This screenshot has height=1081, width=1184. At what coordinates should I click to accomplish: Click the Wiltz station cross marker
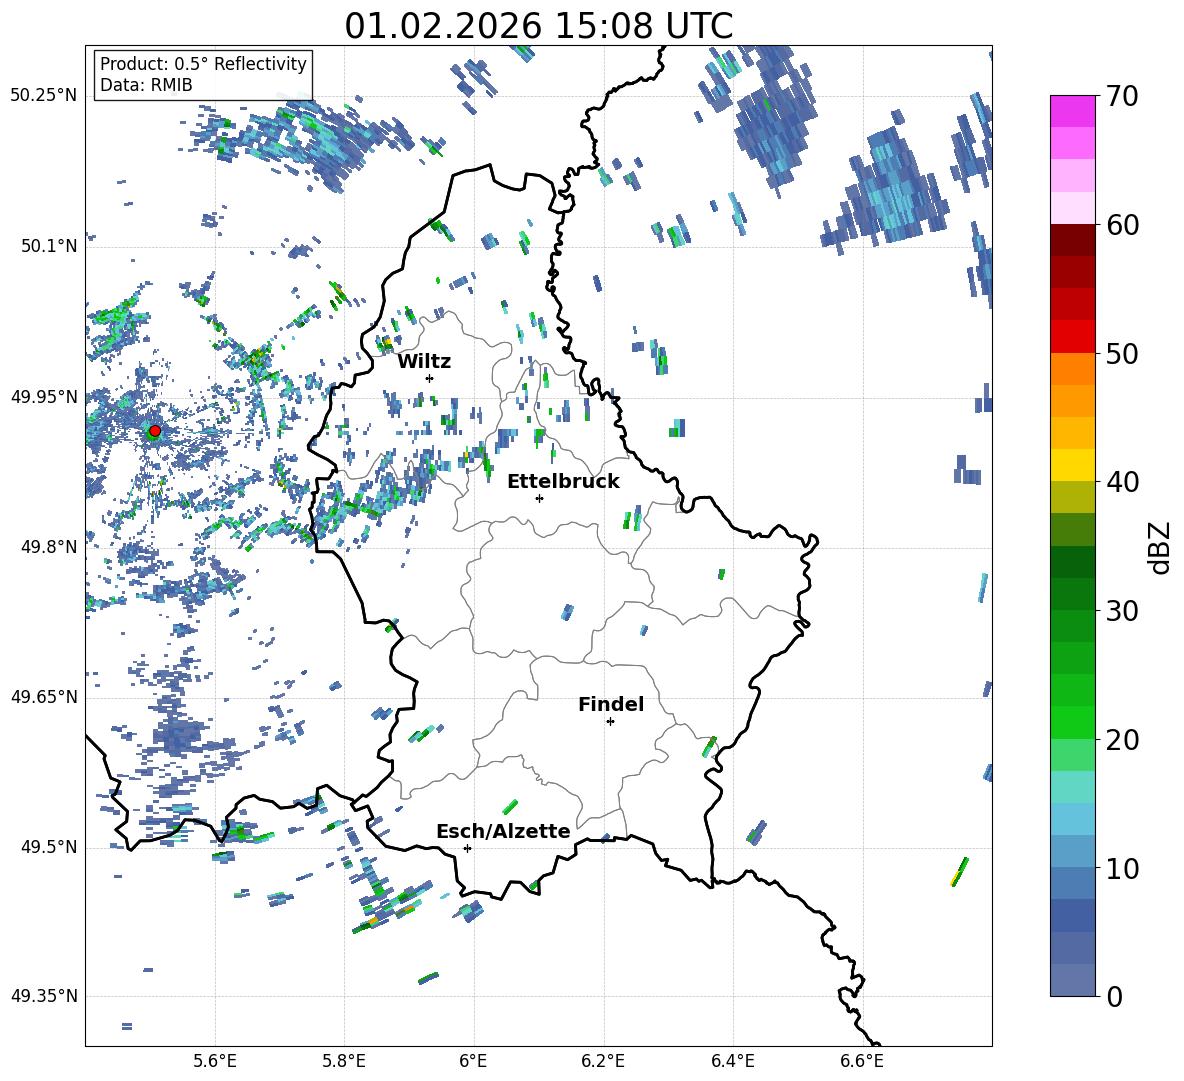(x=430, y=378)
